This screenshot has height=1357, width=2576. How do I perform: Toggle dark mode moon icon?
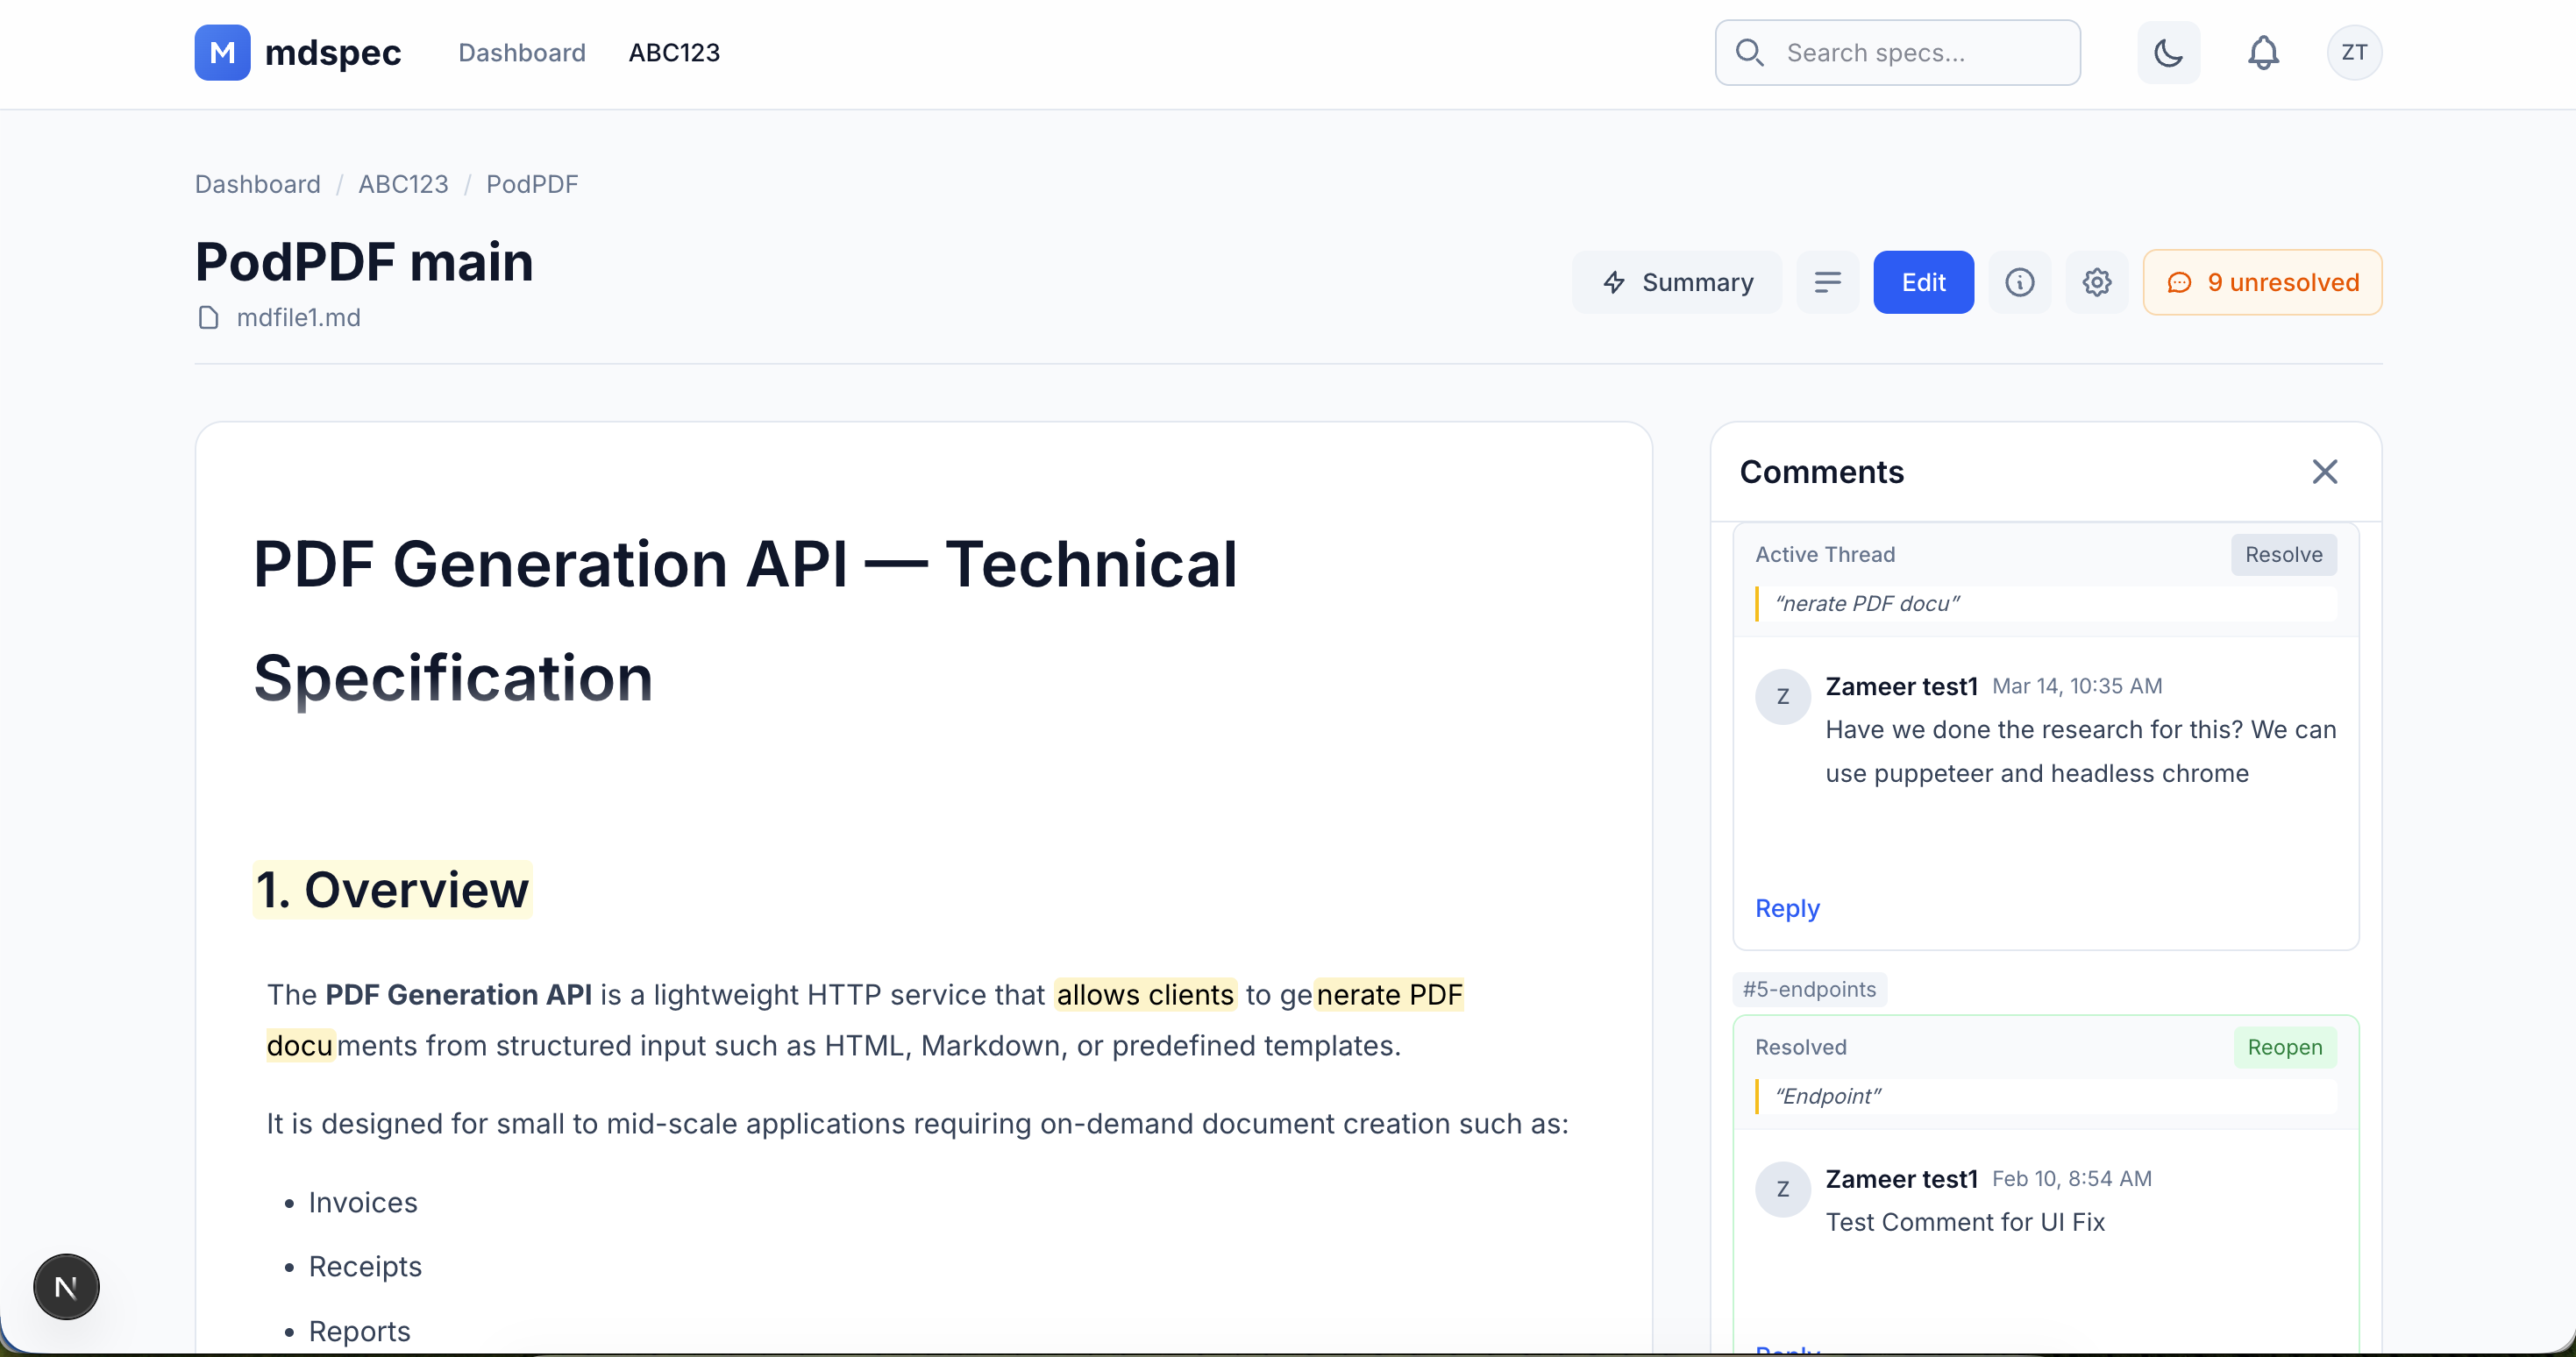2167,52
